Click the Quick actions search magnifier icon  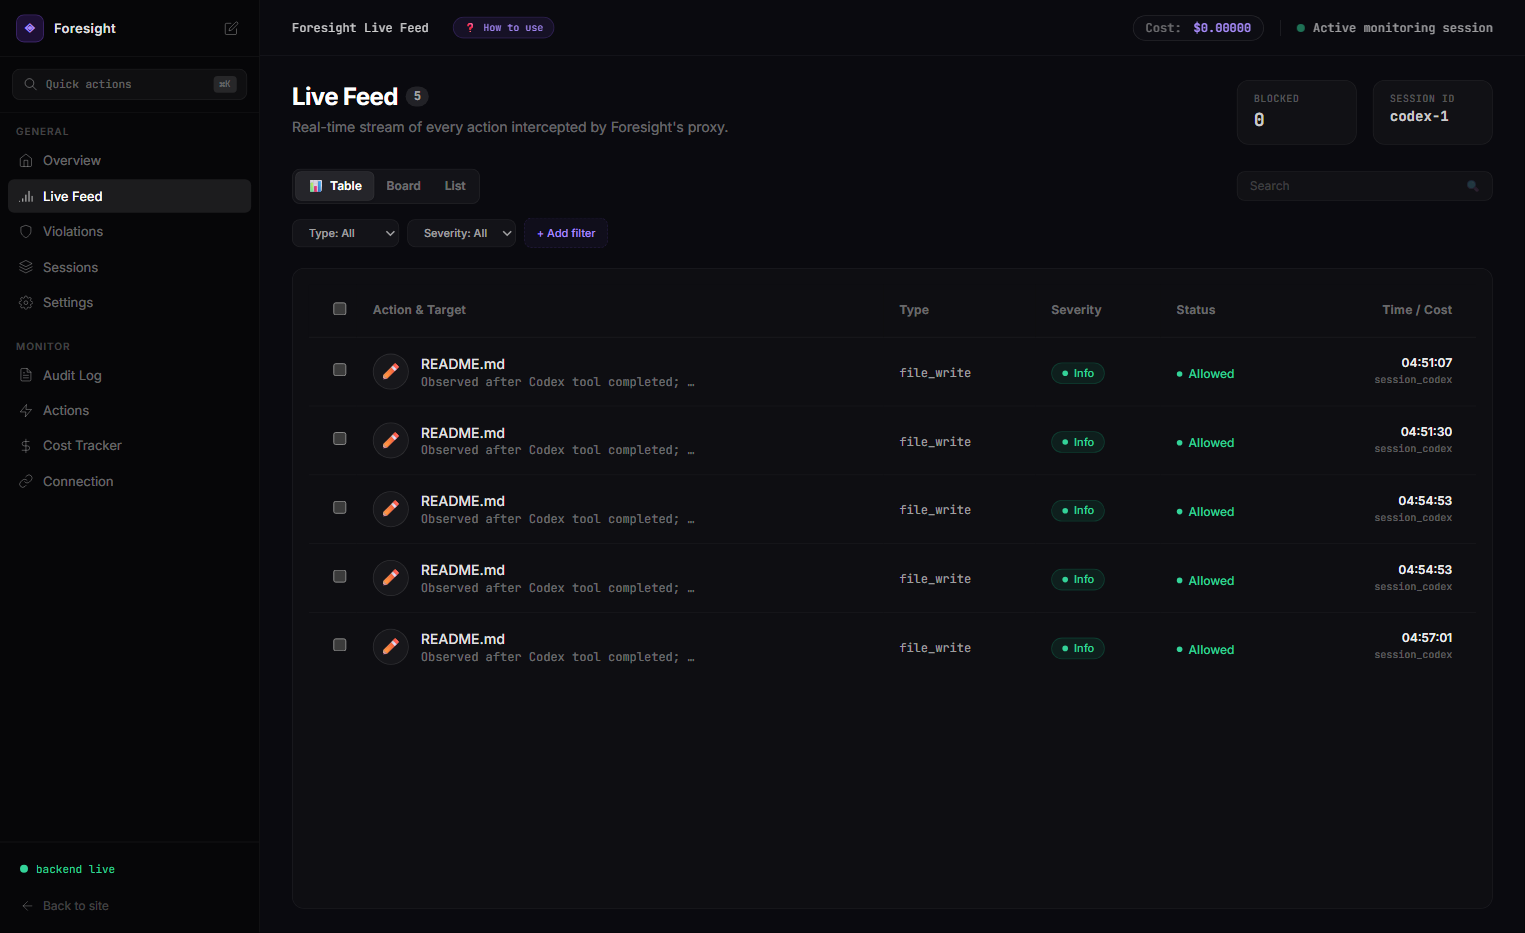tap(31, 84)
